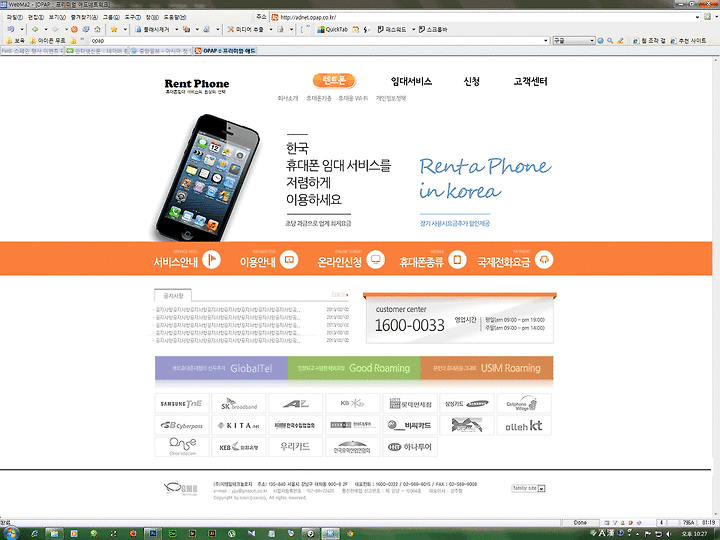The height and width of the screenshot is (540, 720).
Task: Switch to the OPAP 프리미엄 애드 tab
Action: tap(225, 51)
